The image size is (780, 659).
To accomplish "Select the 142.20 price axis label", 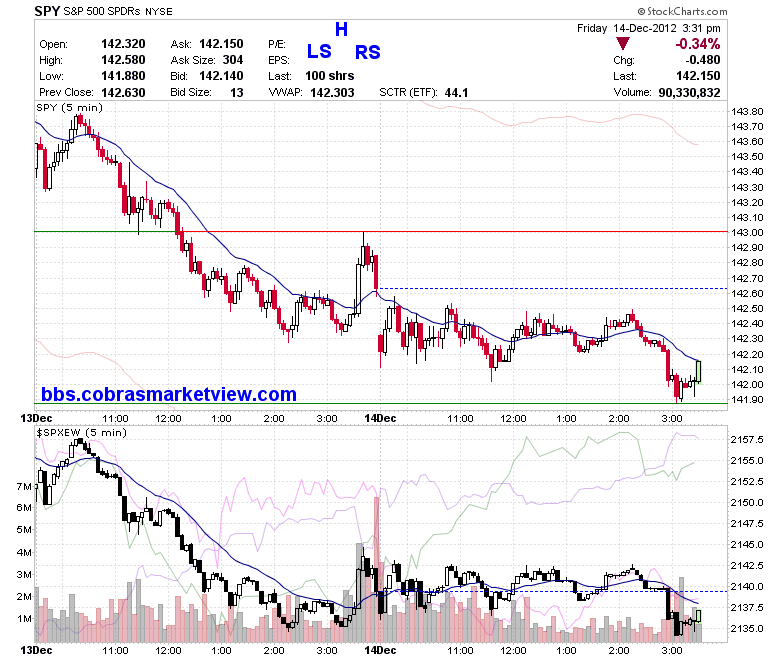I will pos(747,354).
